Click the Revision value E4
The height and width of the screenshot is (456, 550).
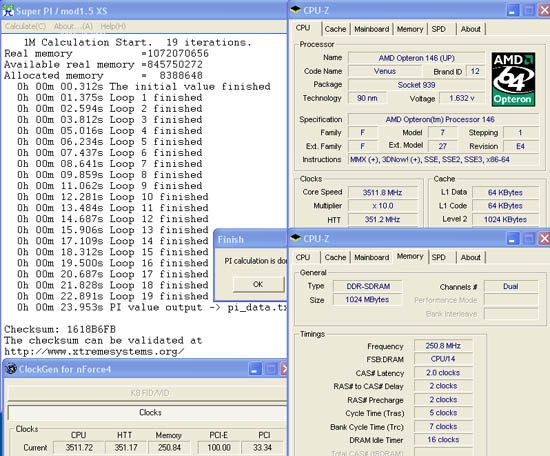521,146
